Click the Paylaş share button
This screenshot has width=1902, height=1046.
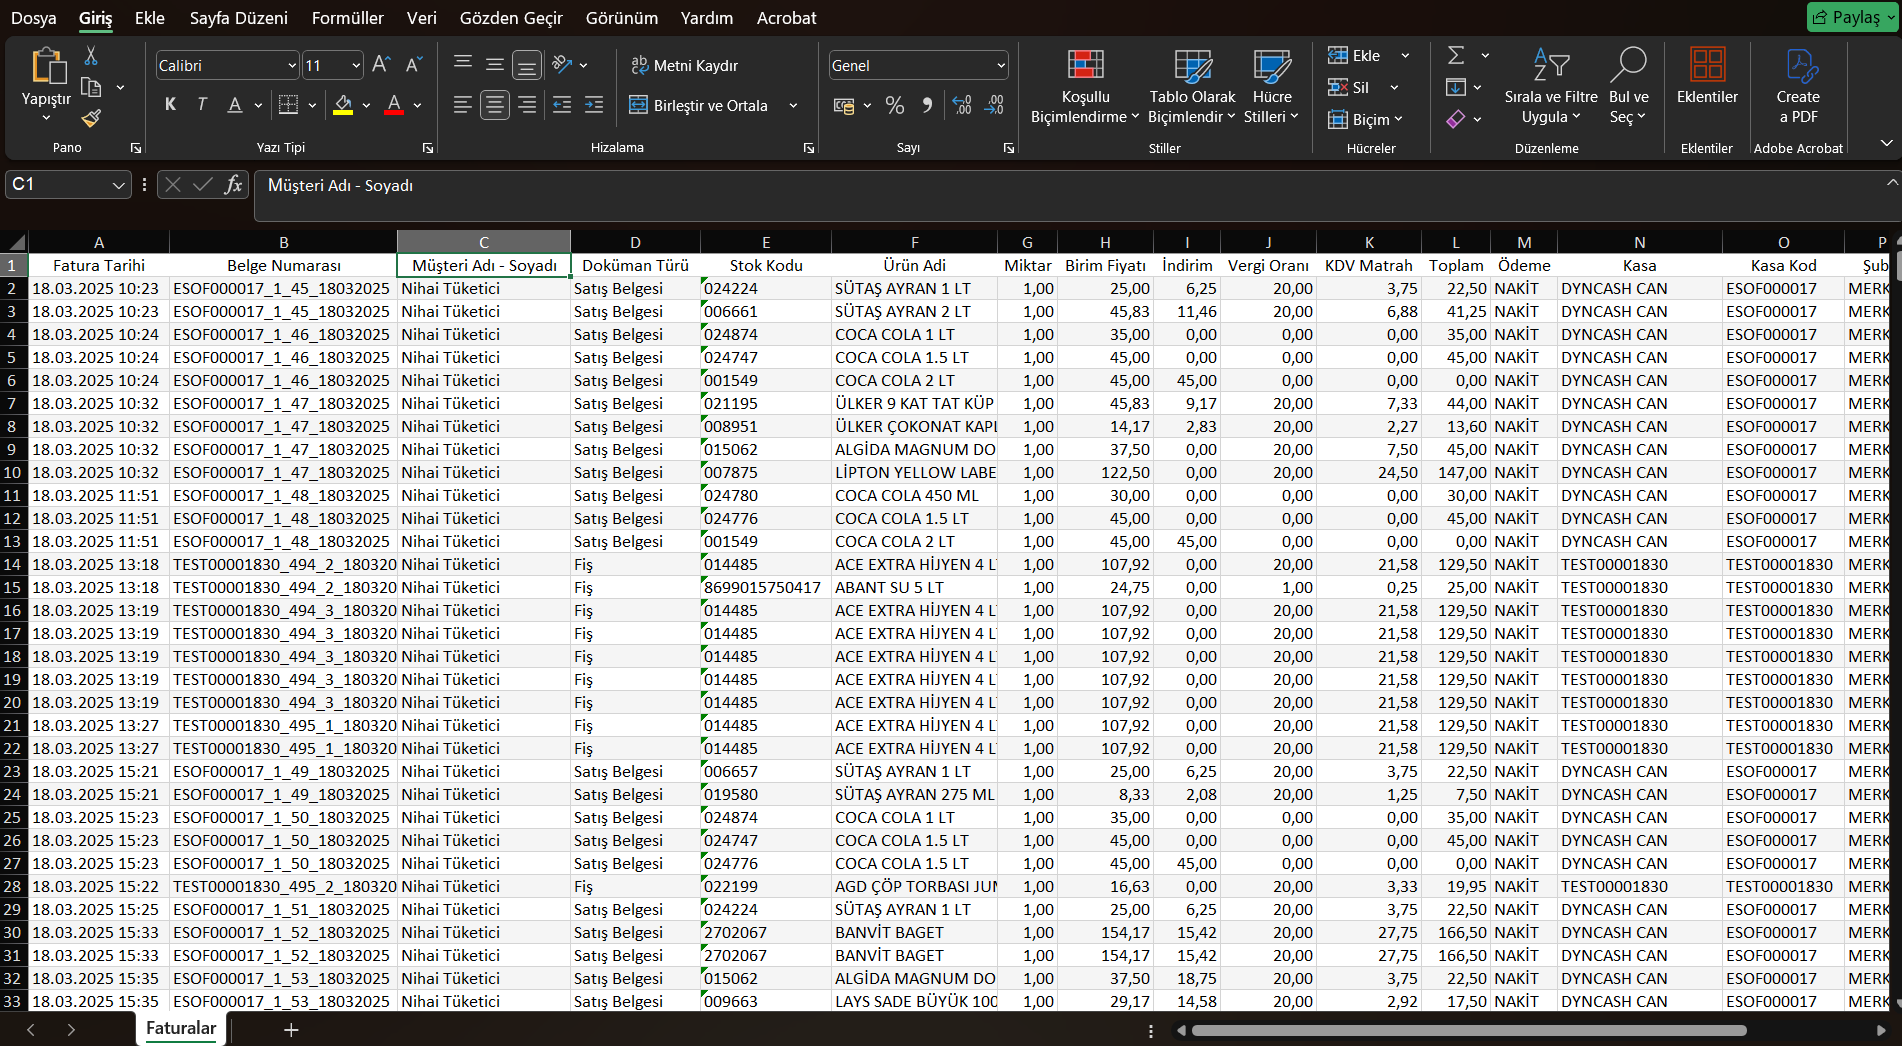click(x=1849, y=17)
